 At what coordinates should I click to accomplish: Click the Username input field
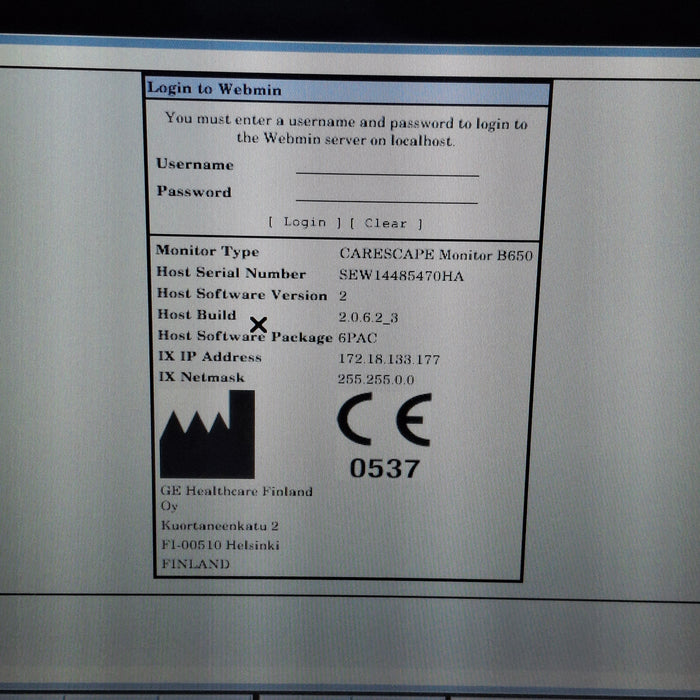coord(387,167)
